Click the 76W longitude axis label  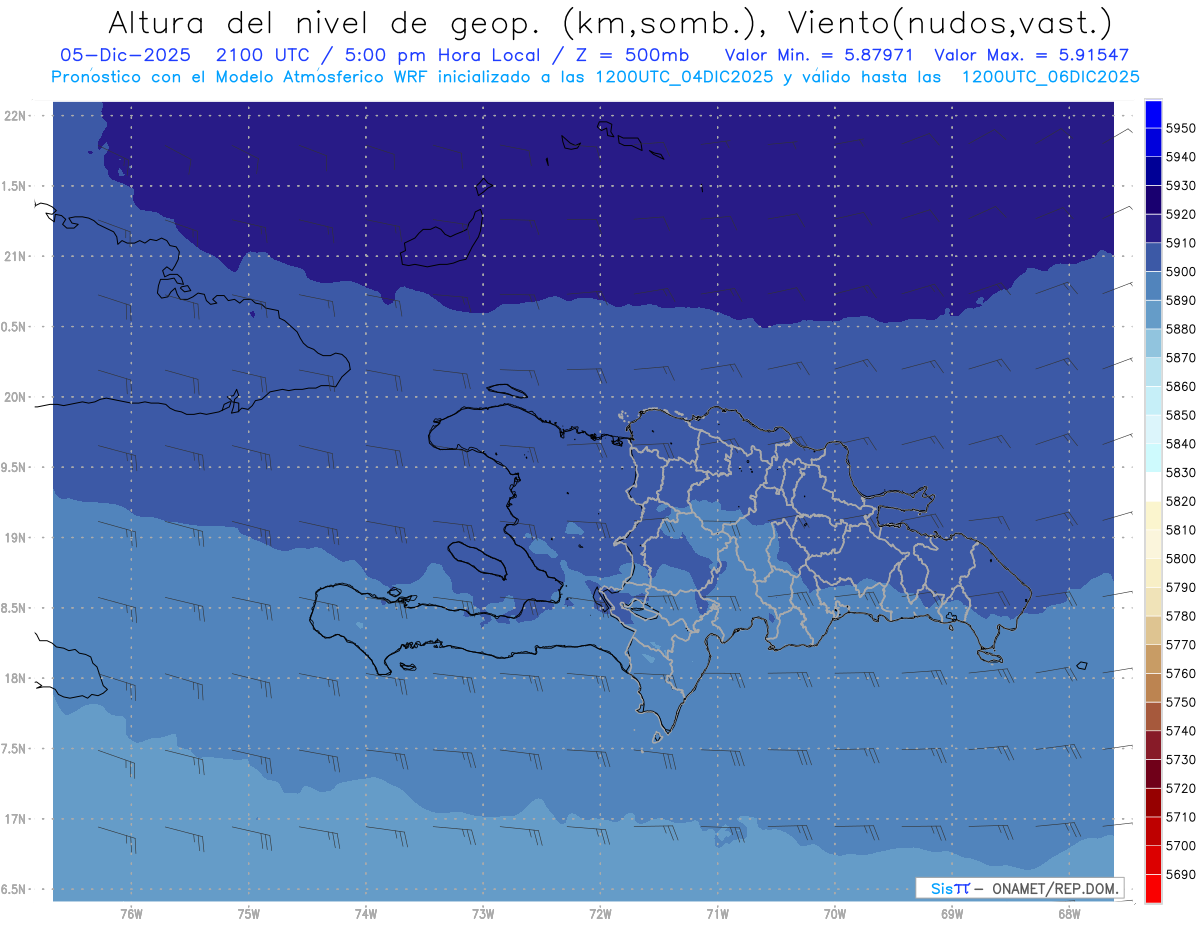point(131,913)
